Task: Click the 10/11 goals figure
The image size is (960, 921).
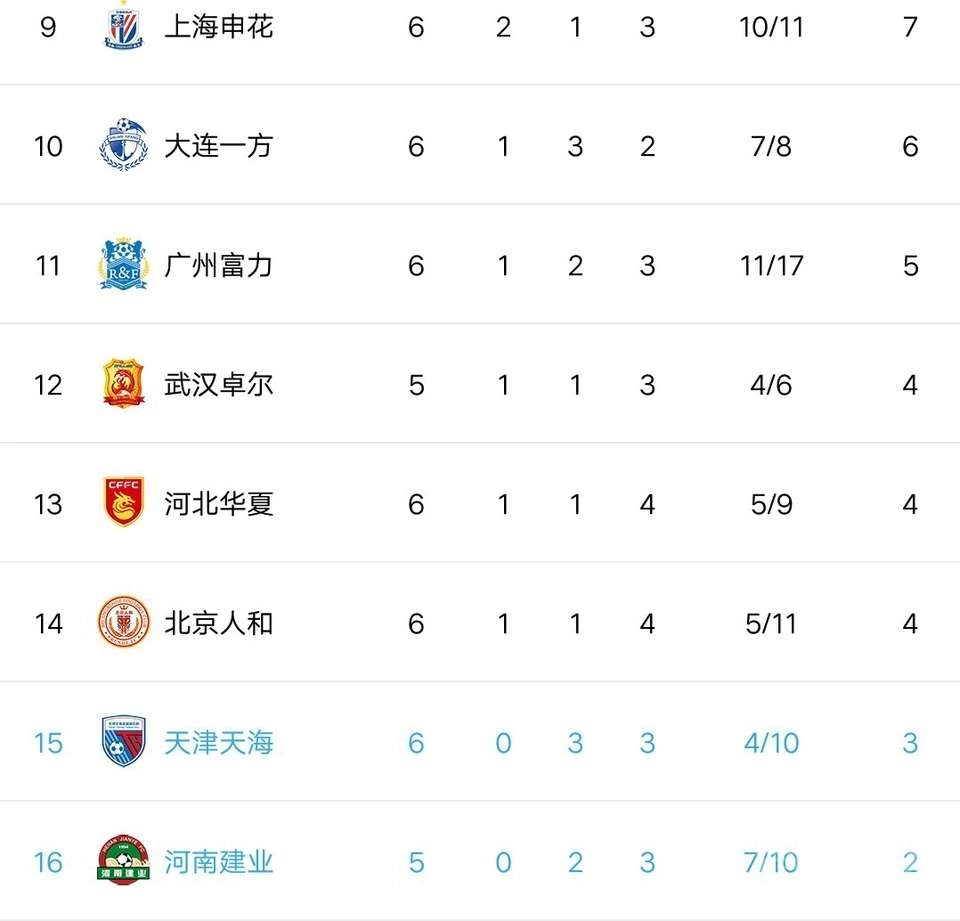Action: tap(771, 27)
